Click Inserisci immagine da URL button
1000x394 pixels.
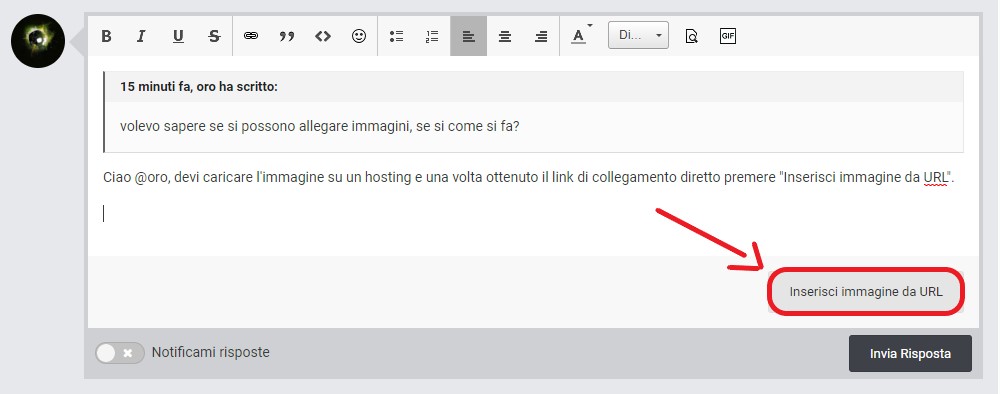pos(865,291)
